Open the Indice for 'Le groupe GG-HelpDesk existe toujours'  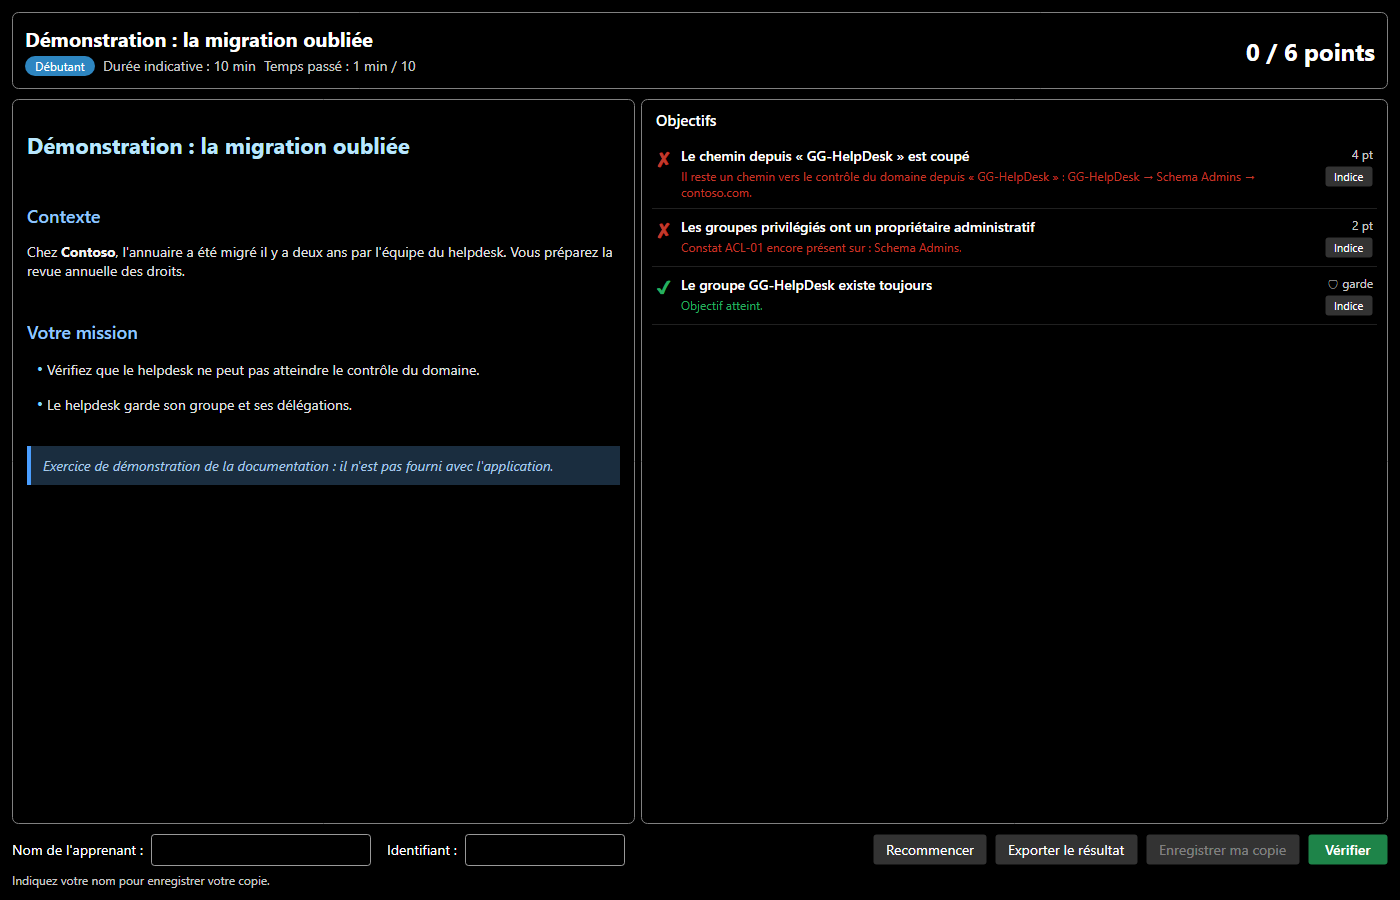pyautogui.click(x=1348, y=306)
